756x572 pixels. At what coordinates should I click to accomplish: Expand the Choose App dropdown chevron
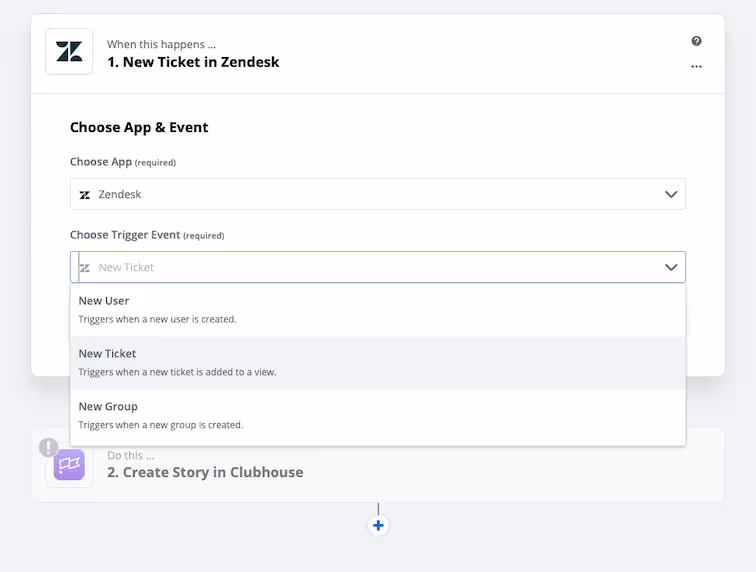671,194
